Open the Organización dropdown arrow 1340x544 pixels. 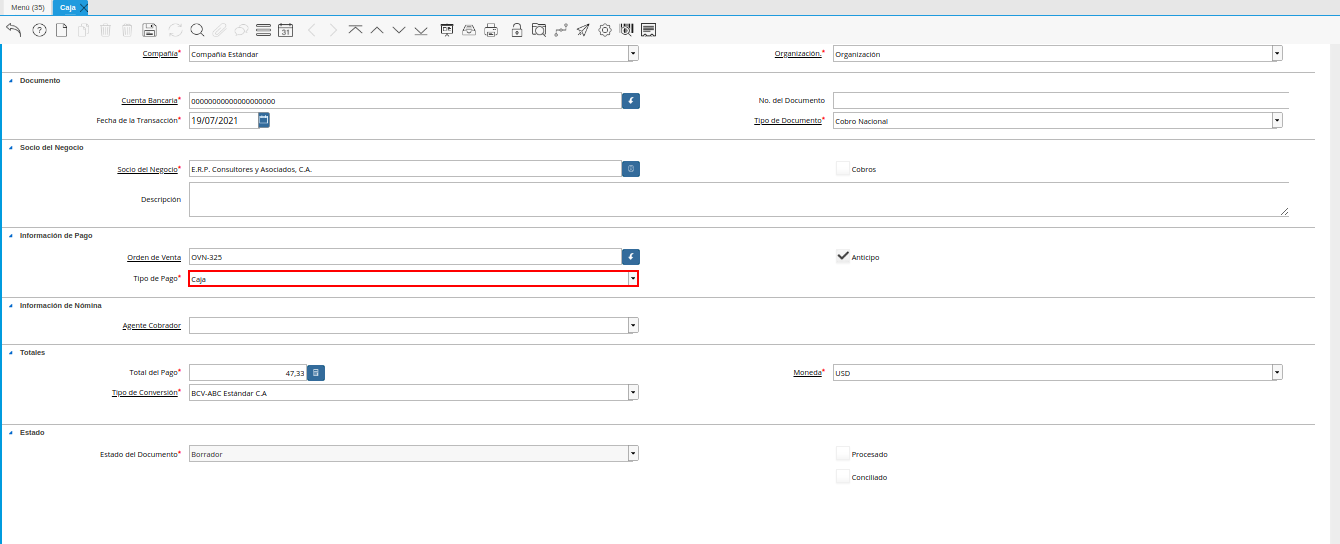(1277, 54)
